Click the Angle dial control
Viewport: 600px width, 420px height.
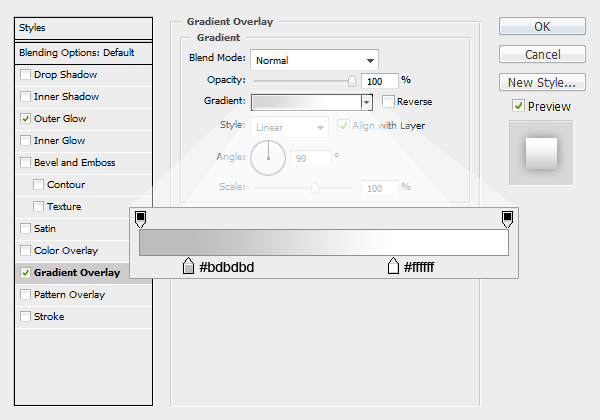pyautogui.click(x=268, y=158)
